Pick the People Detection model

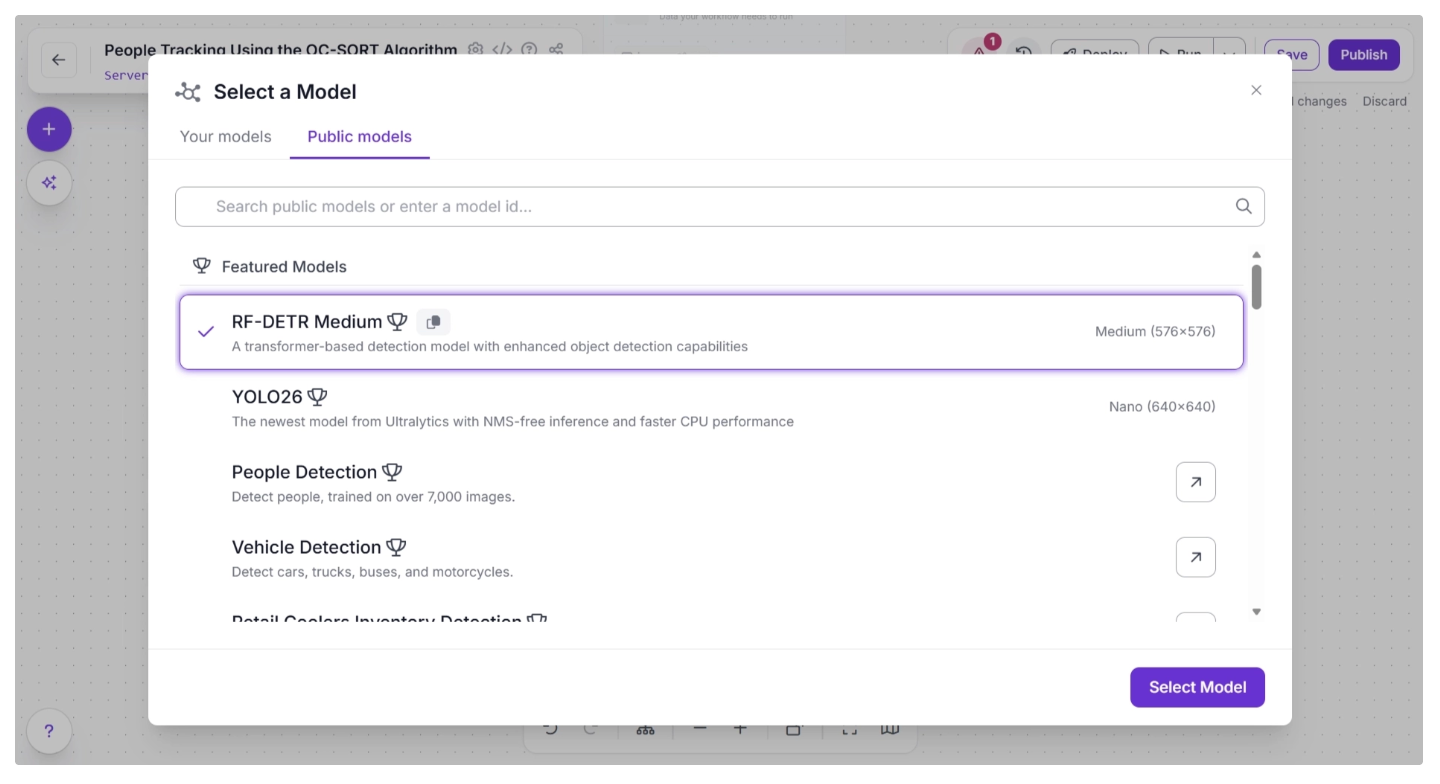click(x=711, y=482)
